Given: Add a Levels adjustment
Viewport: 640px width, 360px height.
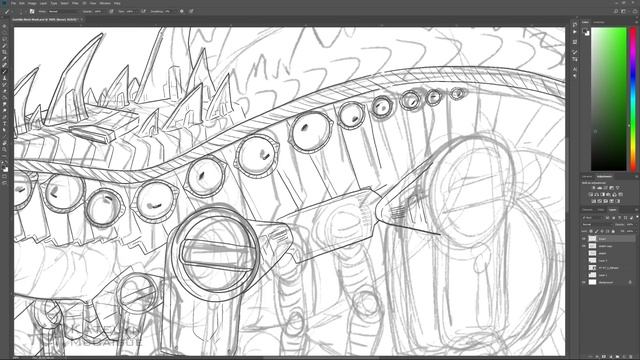Looking at the screenshot, I should point(599,188).
